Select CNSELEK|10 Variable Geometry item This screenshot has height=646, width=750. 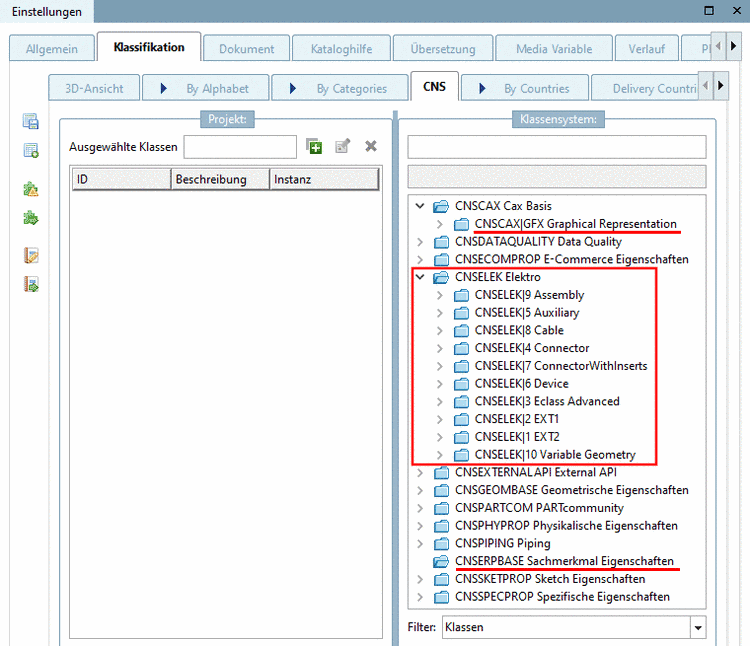pyautogui.click(x=555, y=455)
